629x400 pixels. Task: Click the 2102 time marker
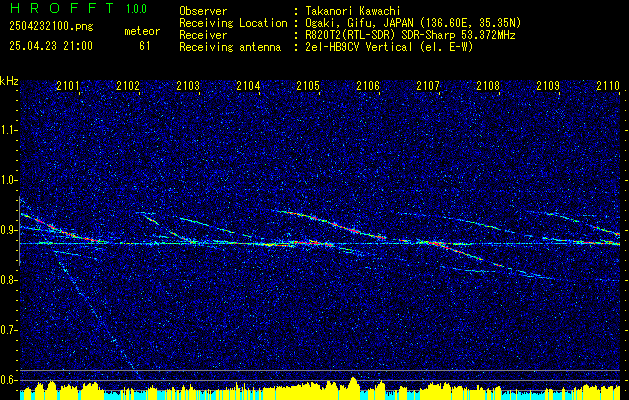click(128, 86)
